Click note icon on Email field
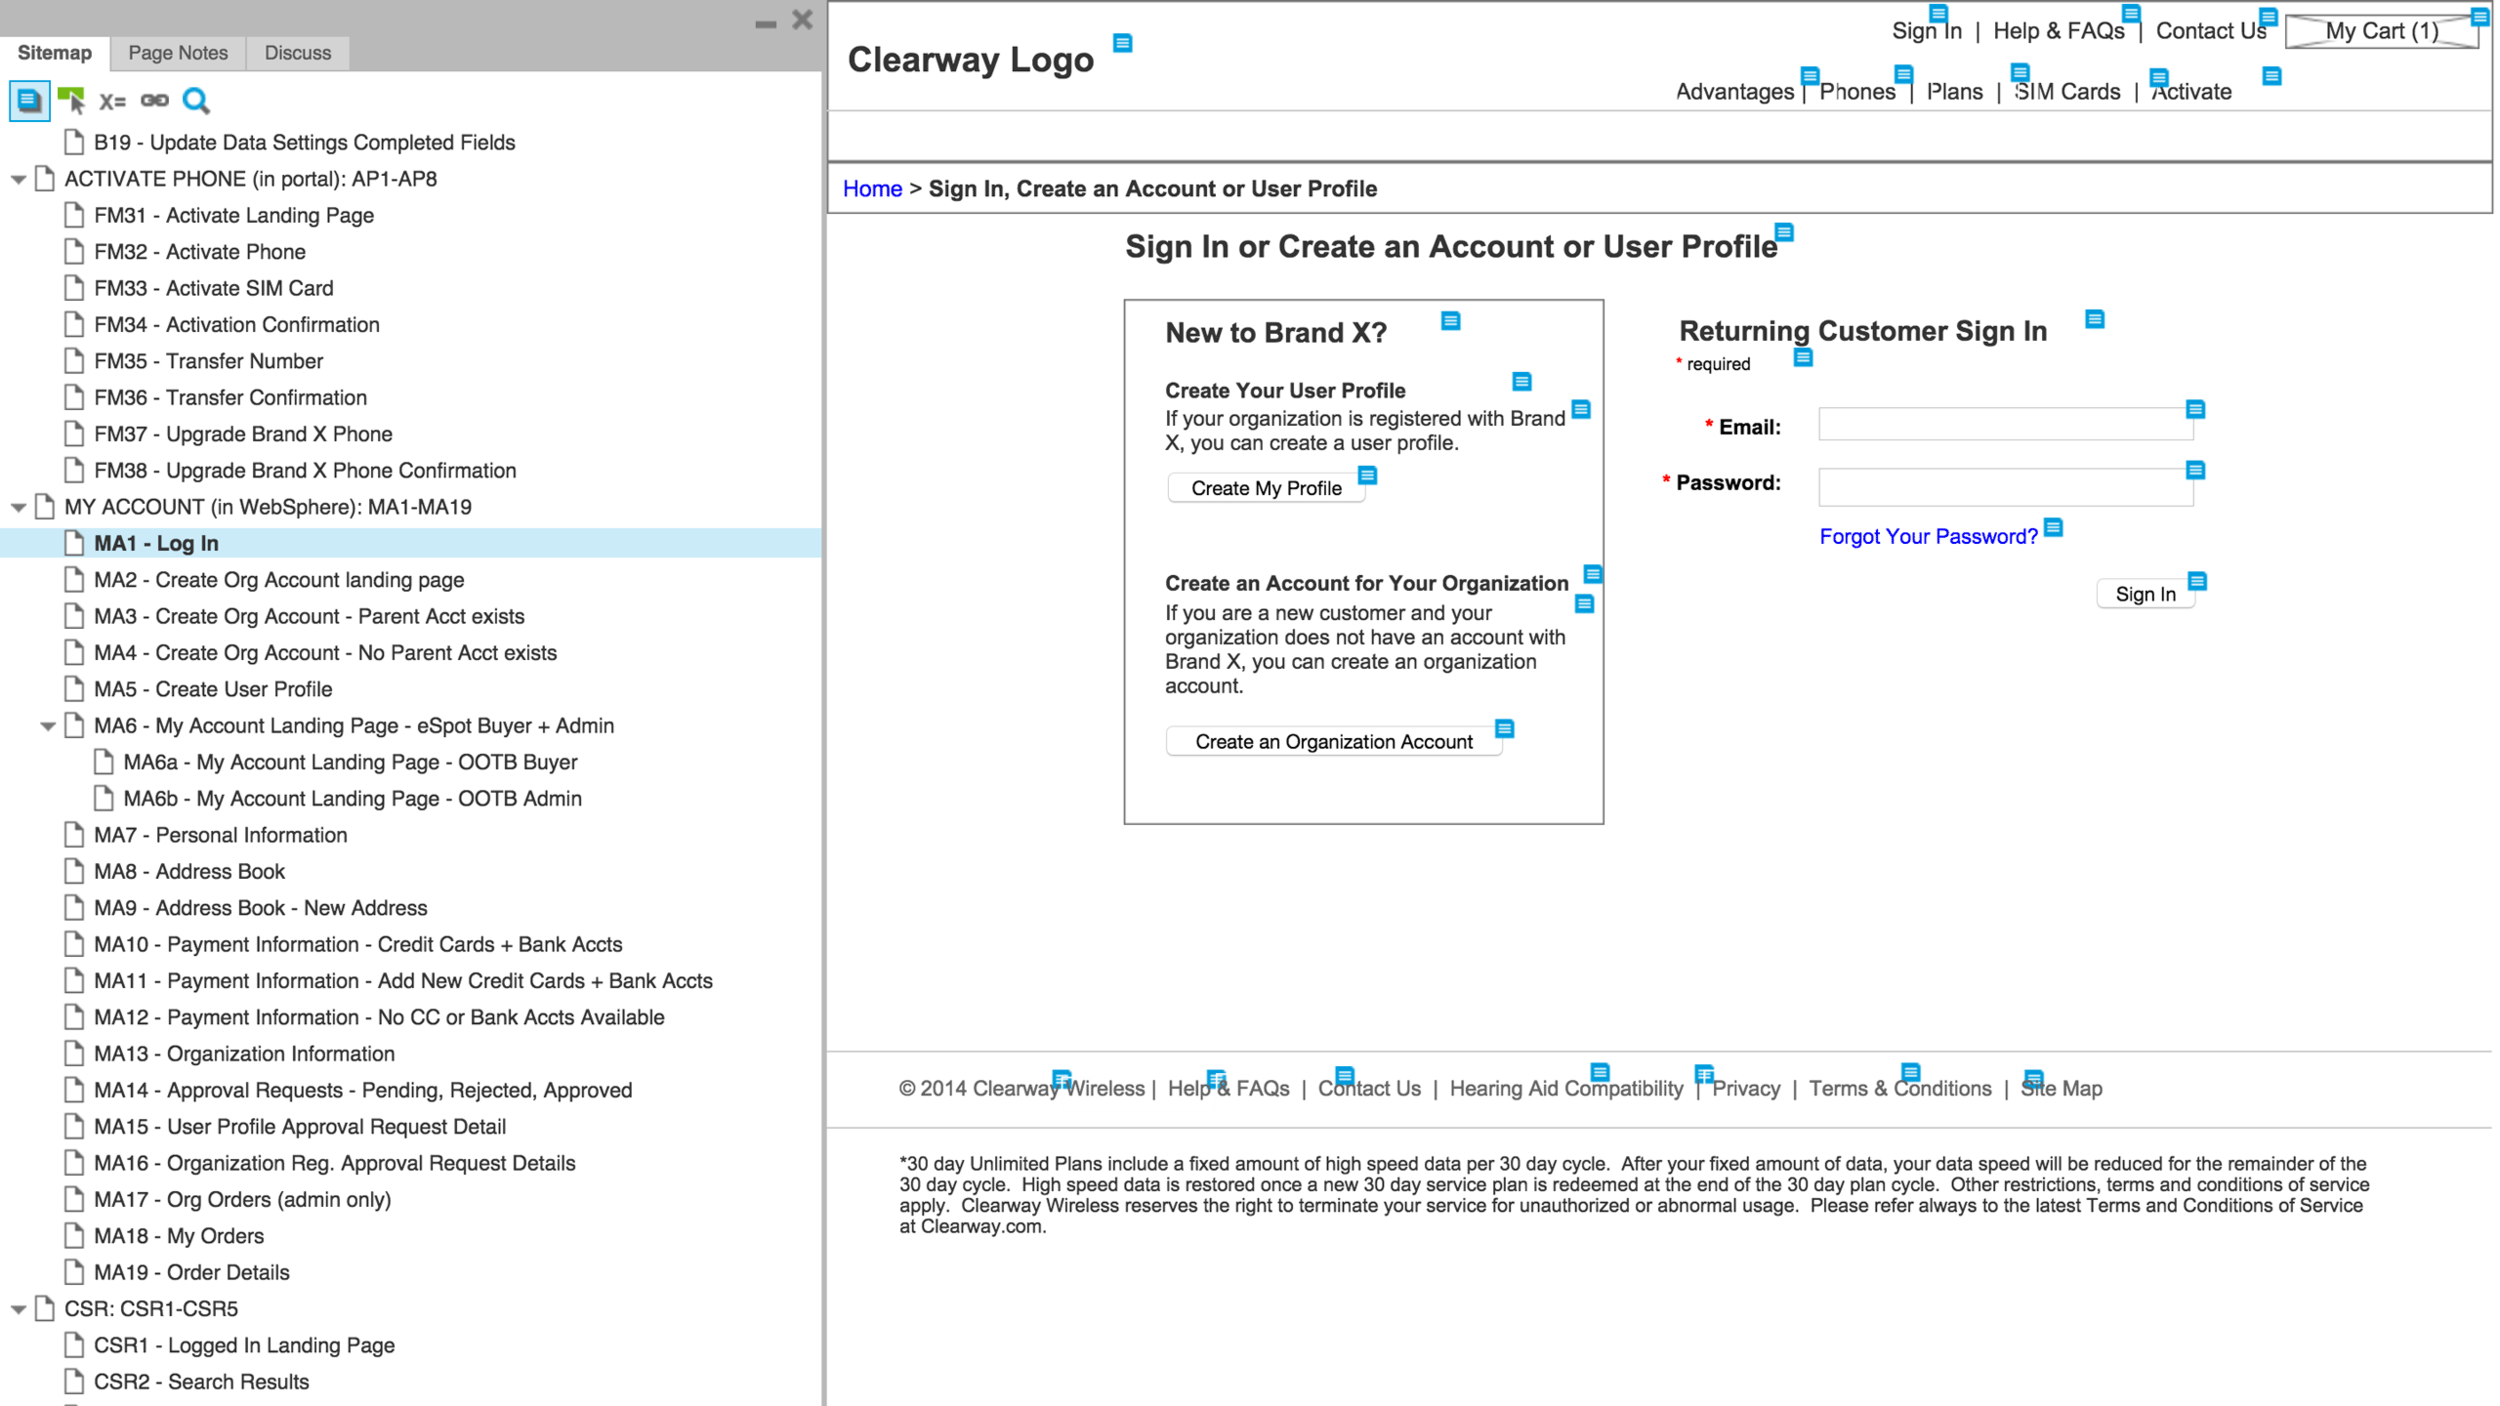2500x1406 pixels. [x=2195, y=410]
